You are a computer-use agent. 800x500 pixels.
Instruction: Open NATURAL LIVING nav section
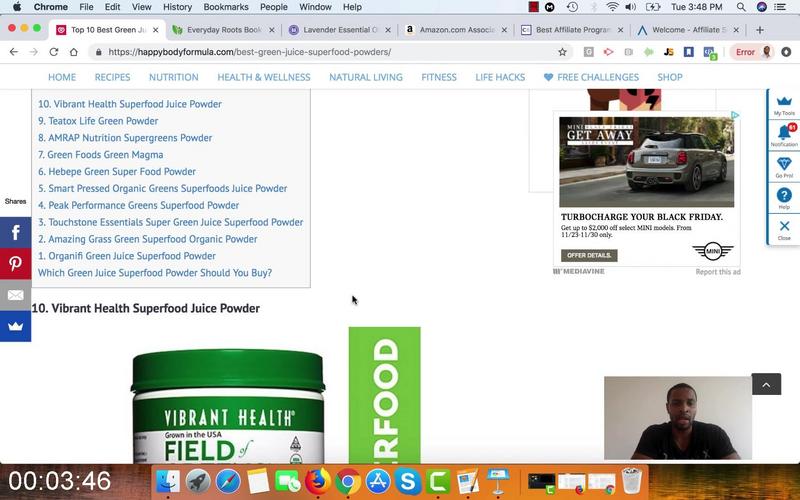click(366, 77)
